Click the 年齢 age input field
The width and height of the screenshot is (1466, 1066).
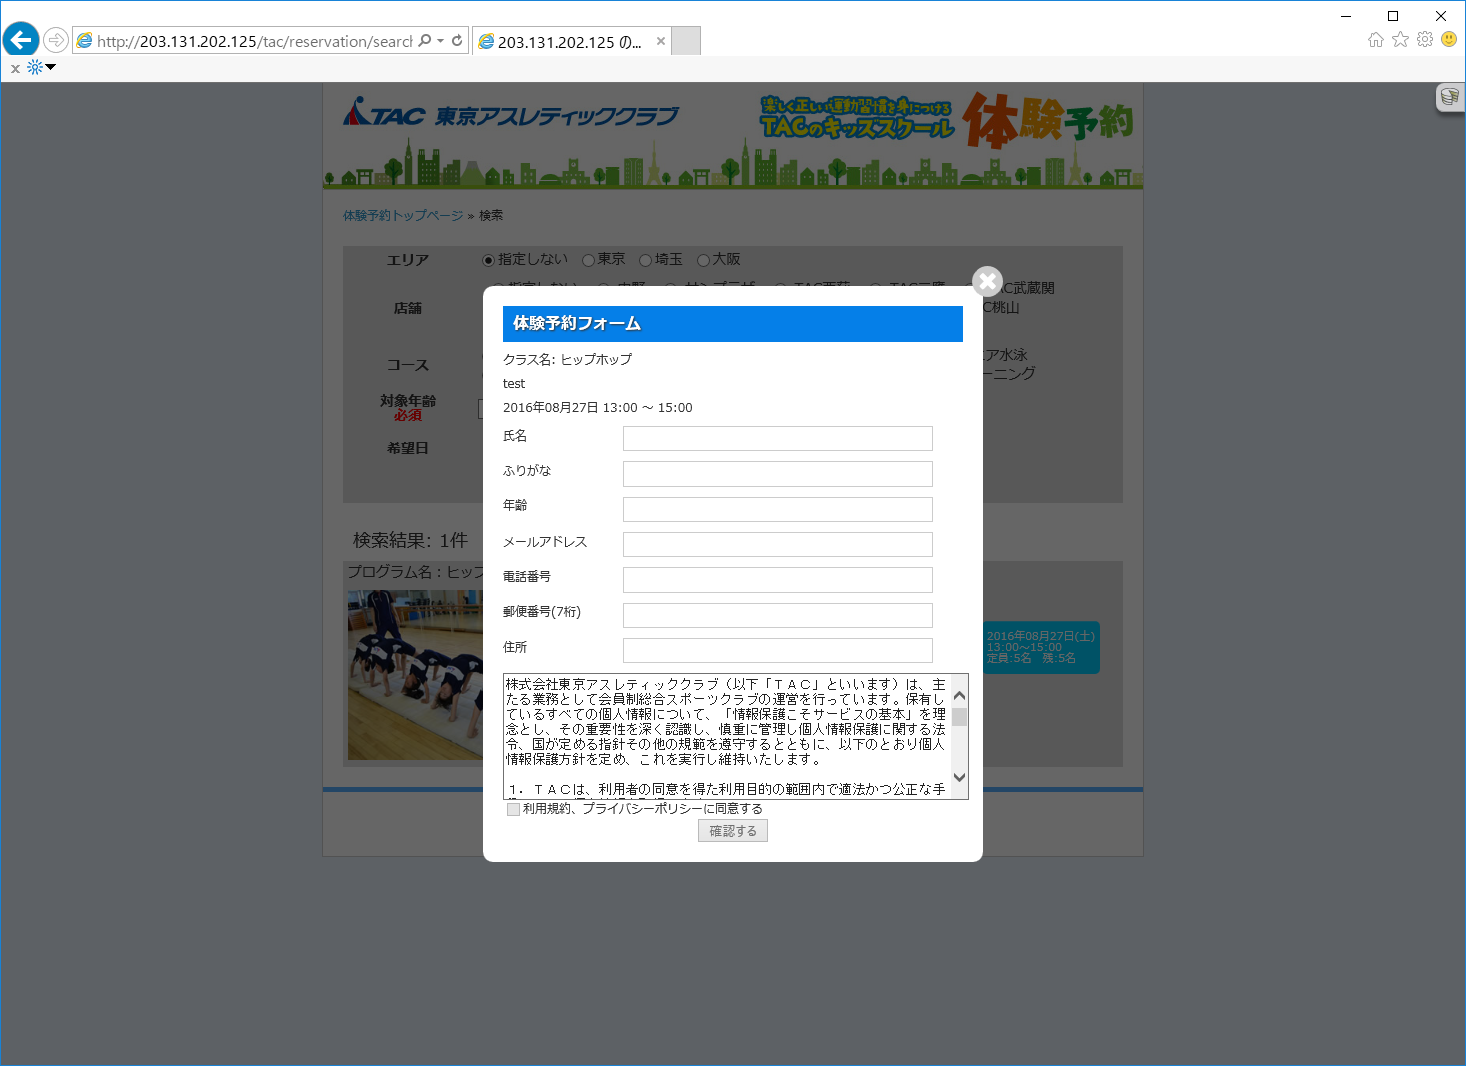click(x=778, y=509)
